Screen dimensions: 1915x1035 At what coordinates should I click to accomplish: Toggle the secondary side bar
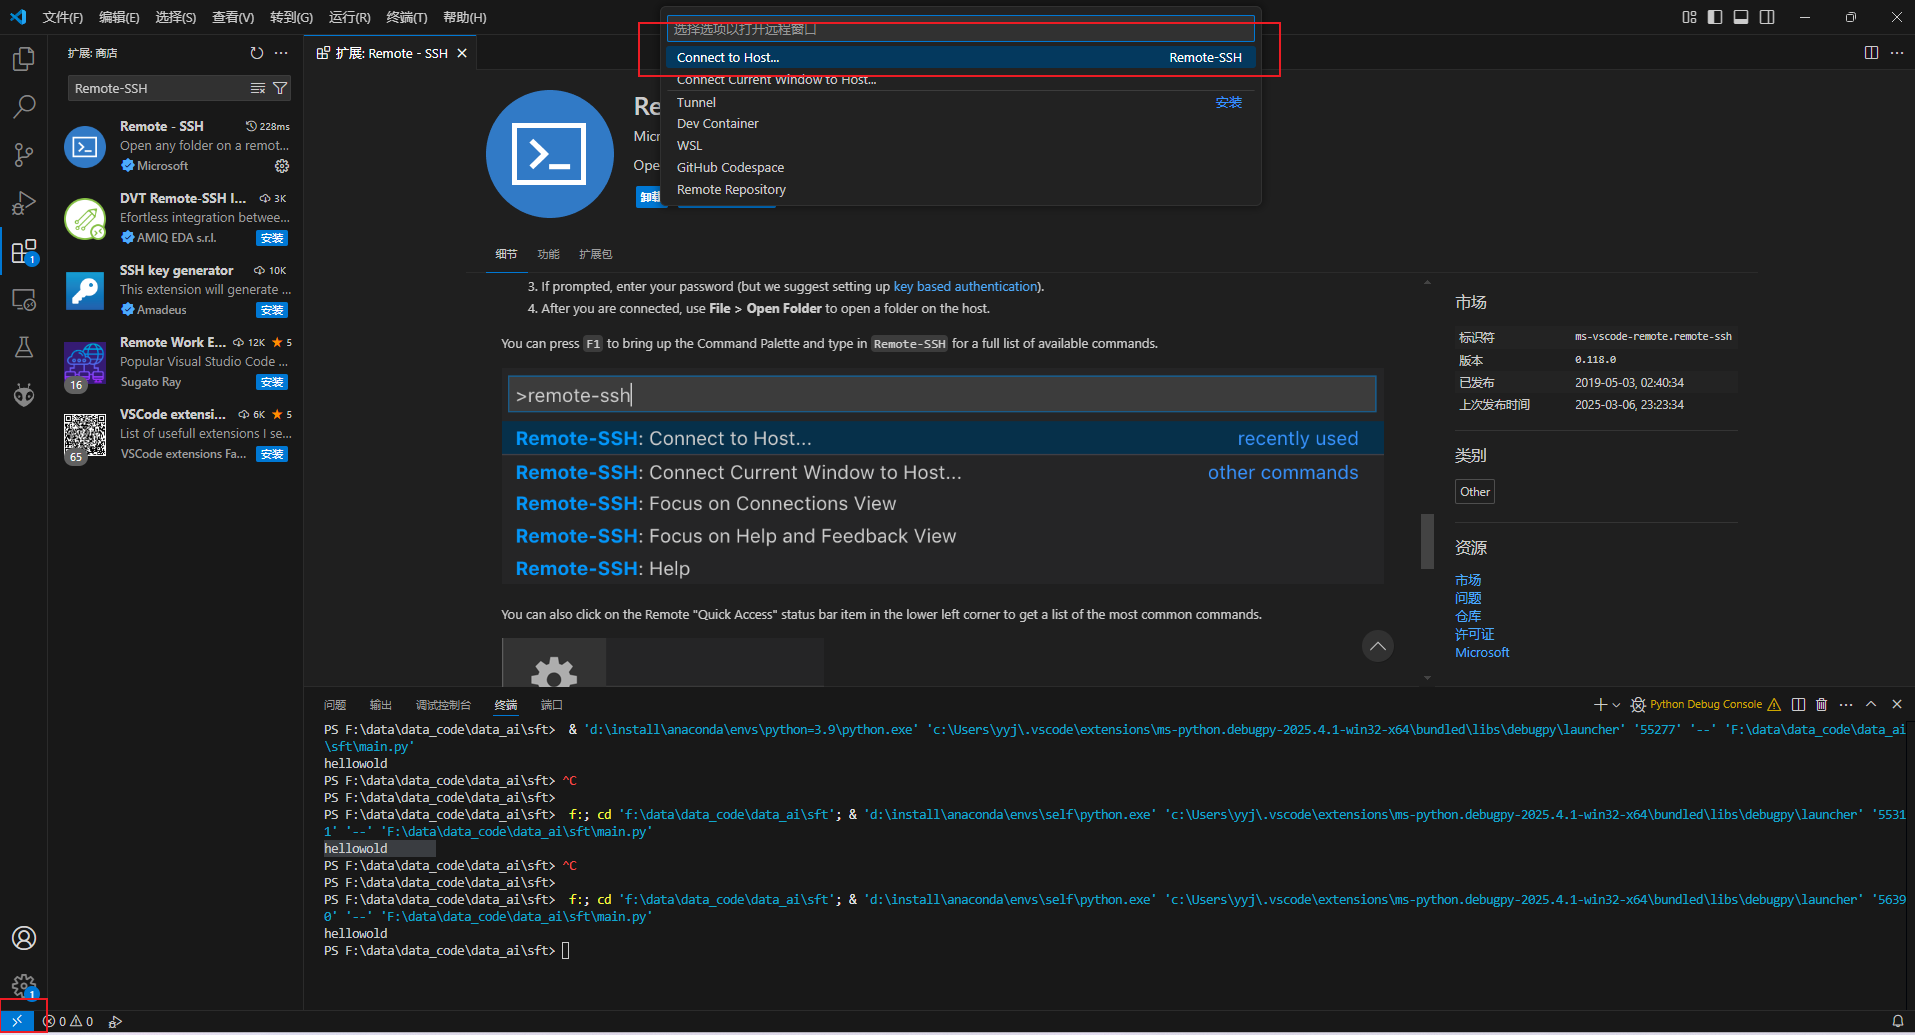(x=1767, y=17)
